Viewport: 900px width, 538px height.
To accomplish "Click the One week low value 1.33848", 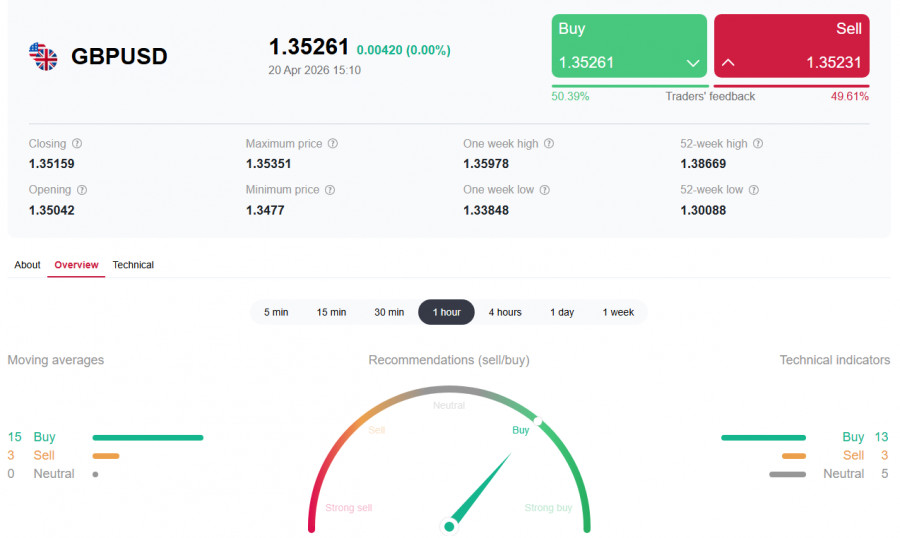I will point(486,210).
